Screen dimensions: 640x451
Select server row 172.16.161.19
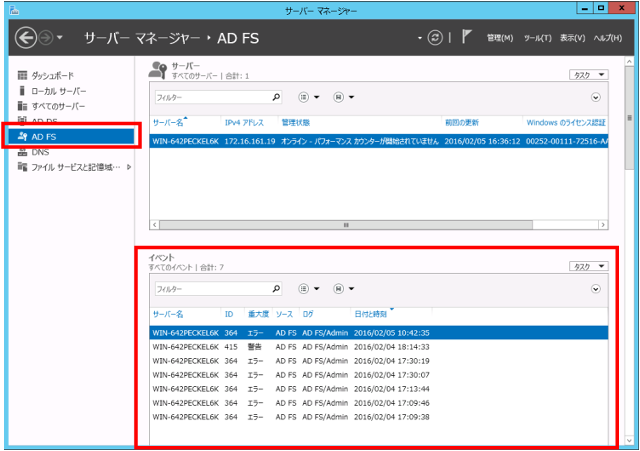pos(379,141)
